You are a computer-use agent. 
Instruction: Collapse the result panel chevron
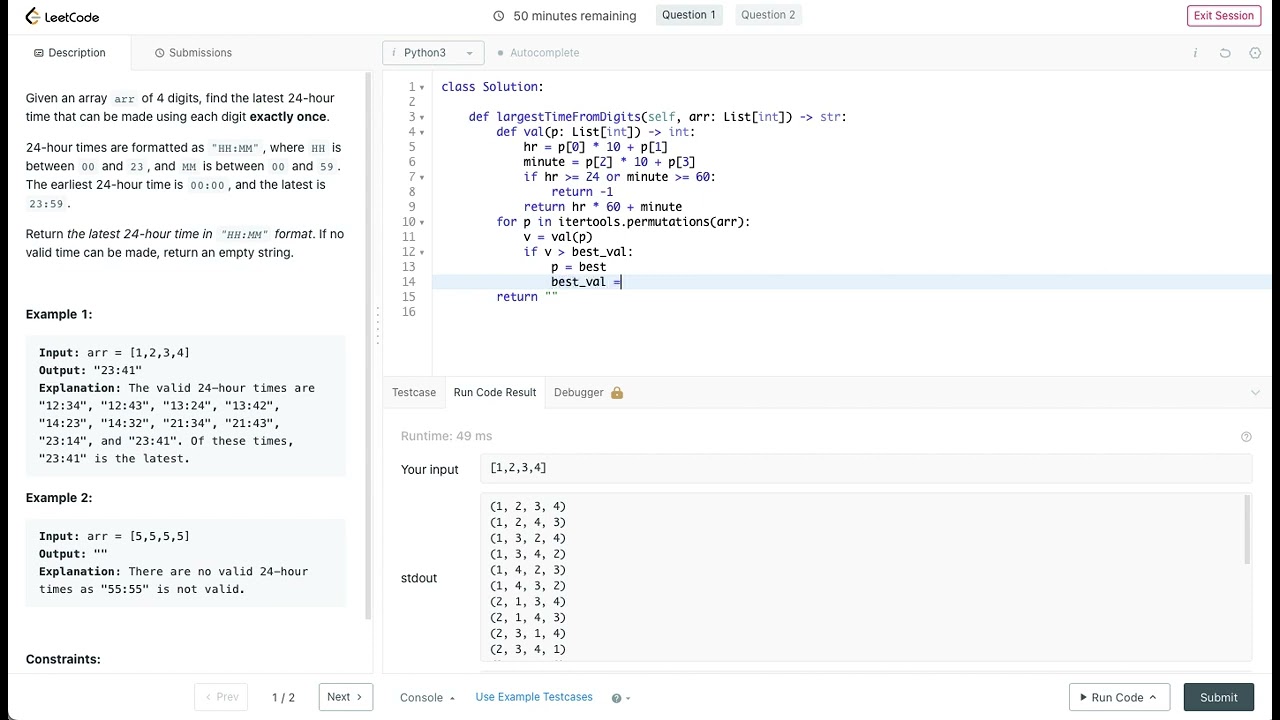[1255, 393]
